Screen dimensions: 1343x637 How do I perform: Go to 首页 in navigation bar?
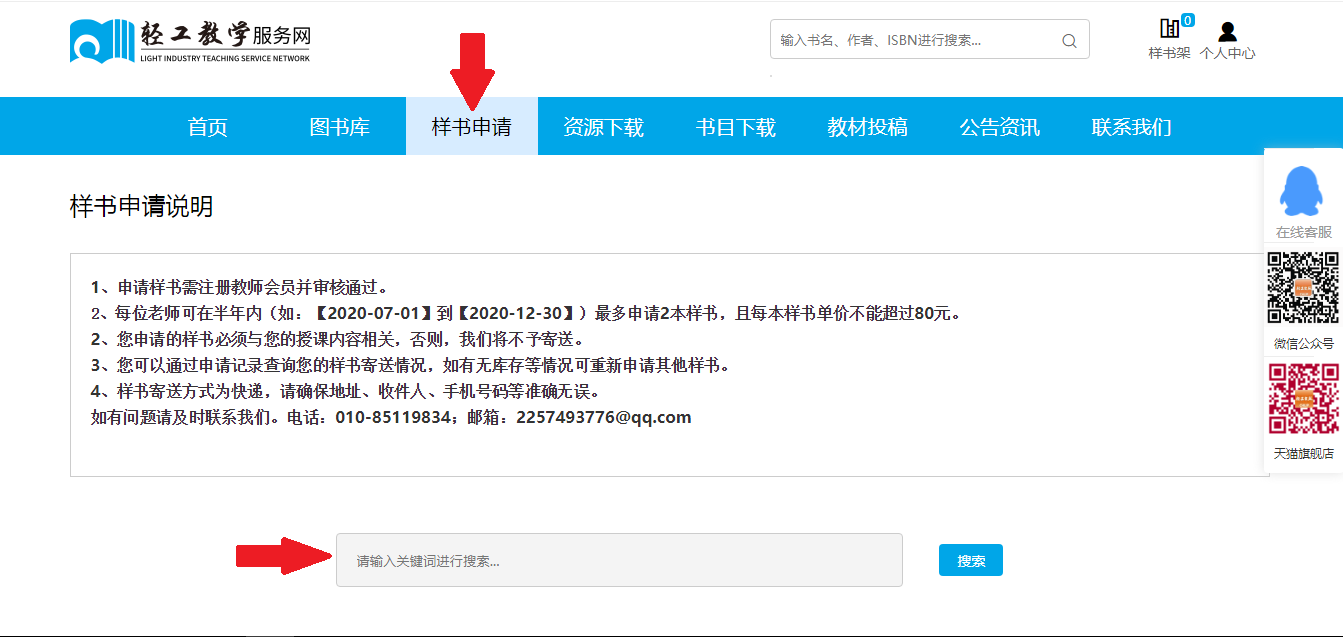point(208,127)
